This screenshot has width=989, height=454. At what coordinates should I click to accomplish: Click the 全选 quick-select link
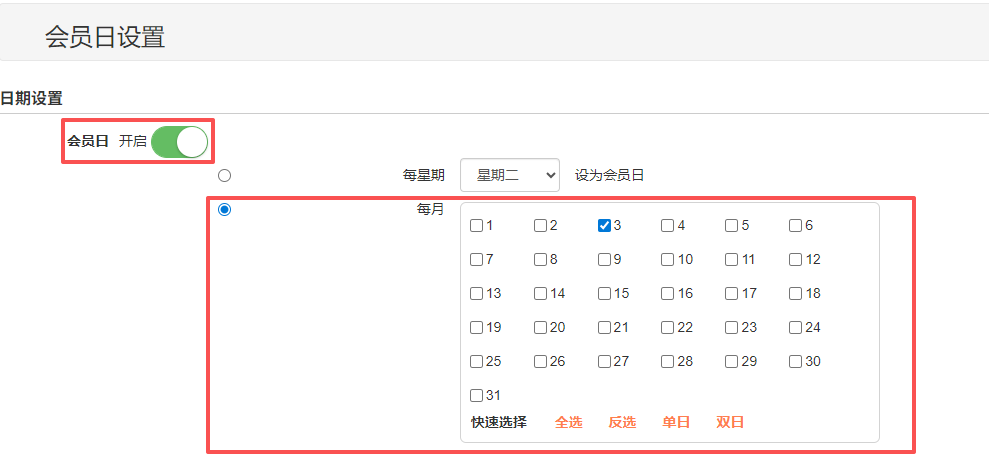pyautogui.click(x=568, y=422)
